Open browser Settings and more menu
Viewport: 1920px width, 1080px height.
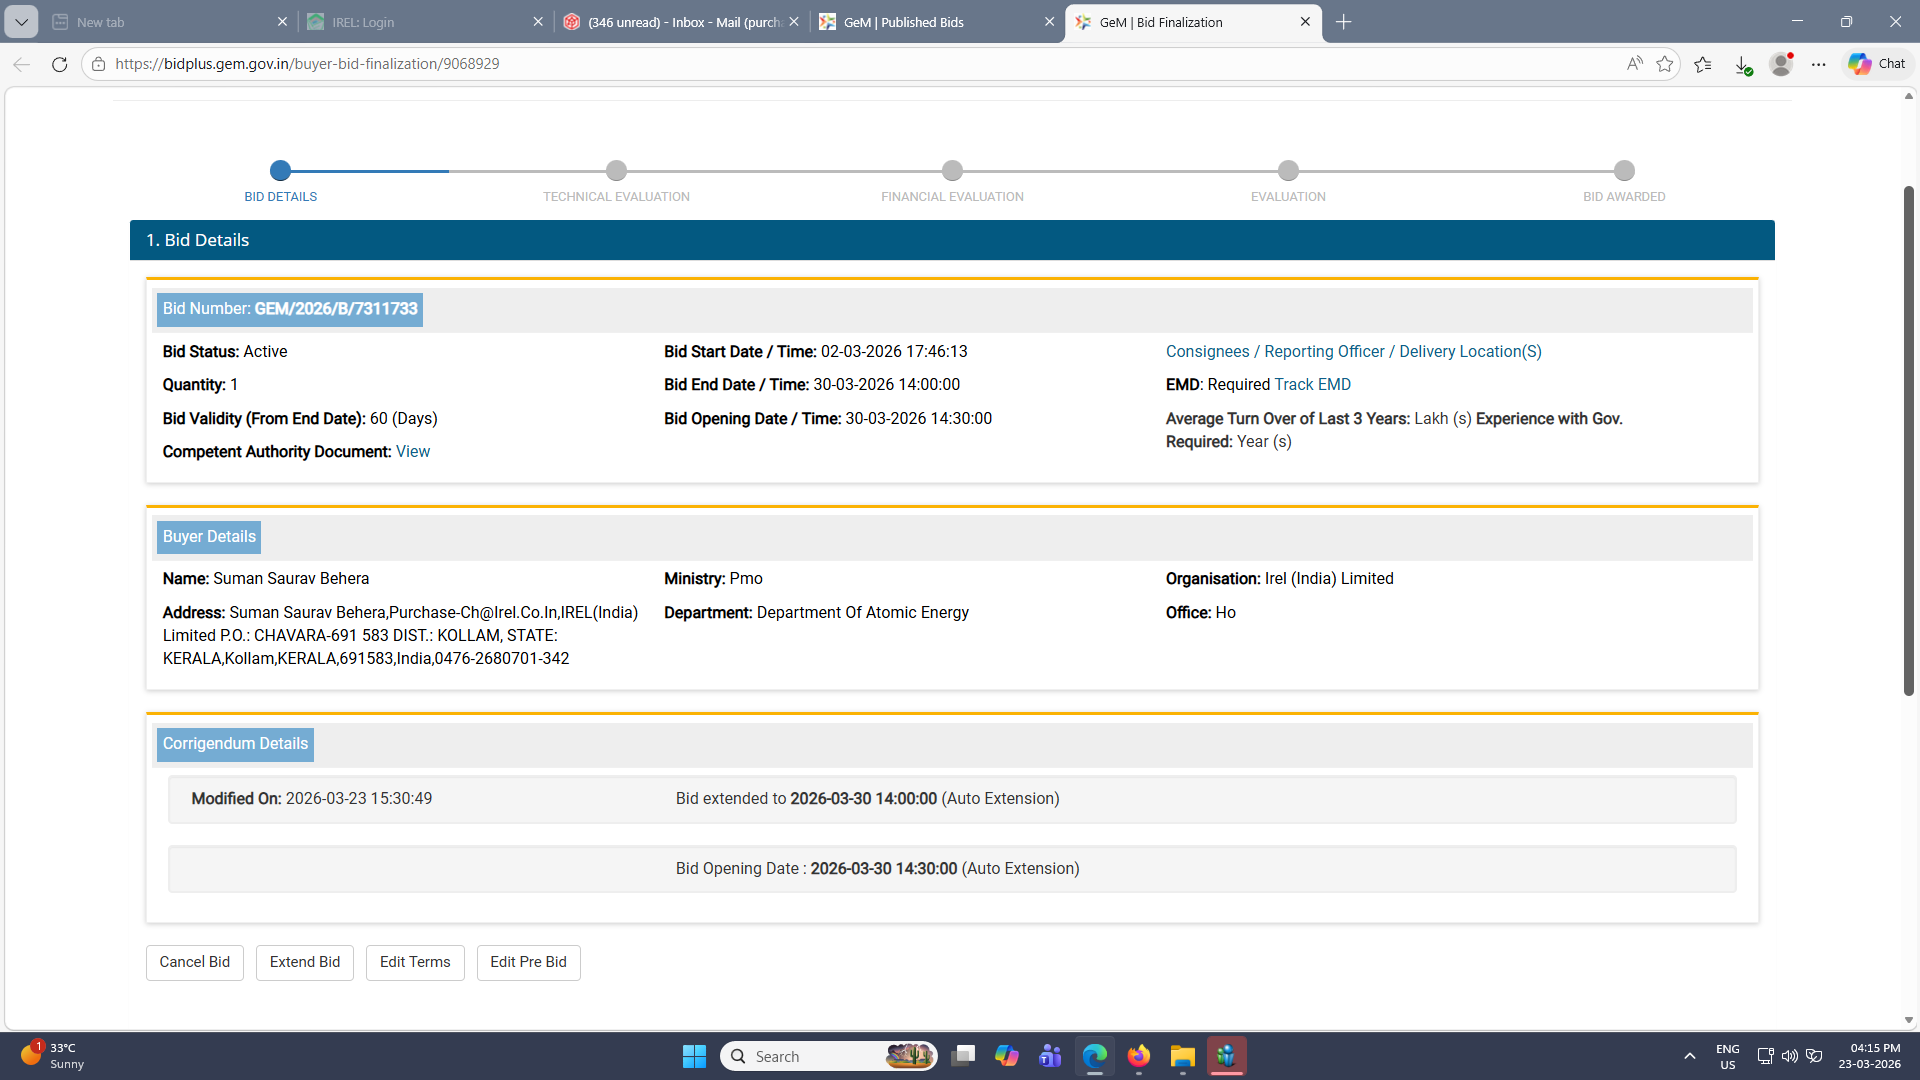[1818, 64]
